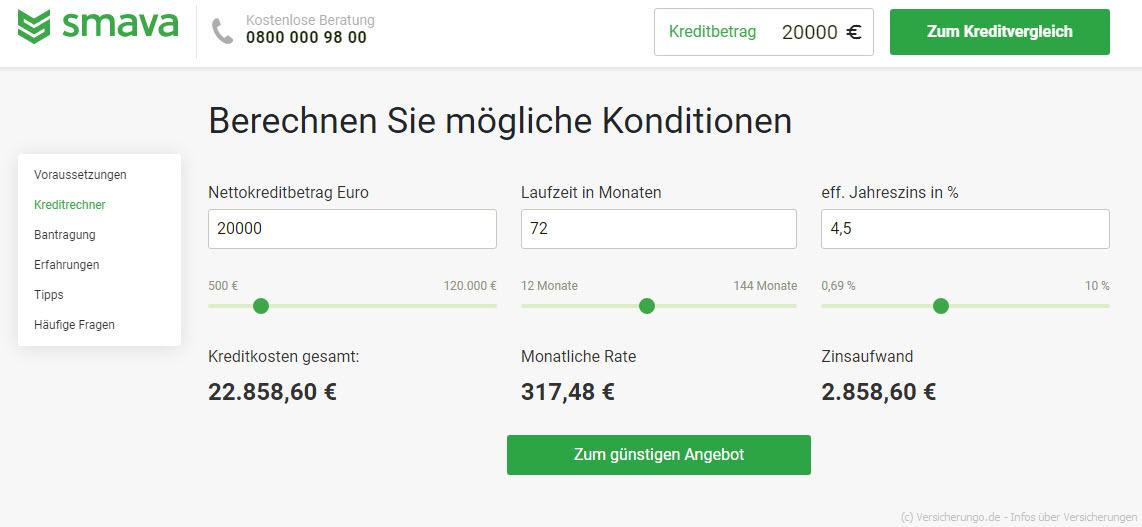
Task: Open Erfahrungen in the side menu
Action: 66,264
